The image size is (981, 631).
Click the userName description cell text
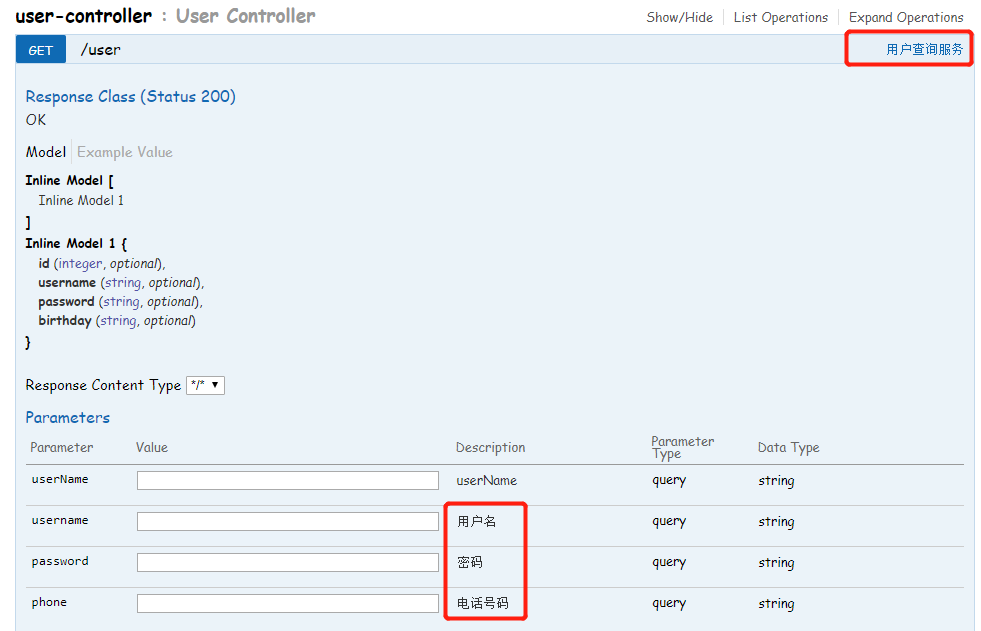[x=487, y=480]
